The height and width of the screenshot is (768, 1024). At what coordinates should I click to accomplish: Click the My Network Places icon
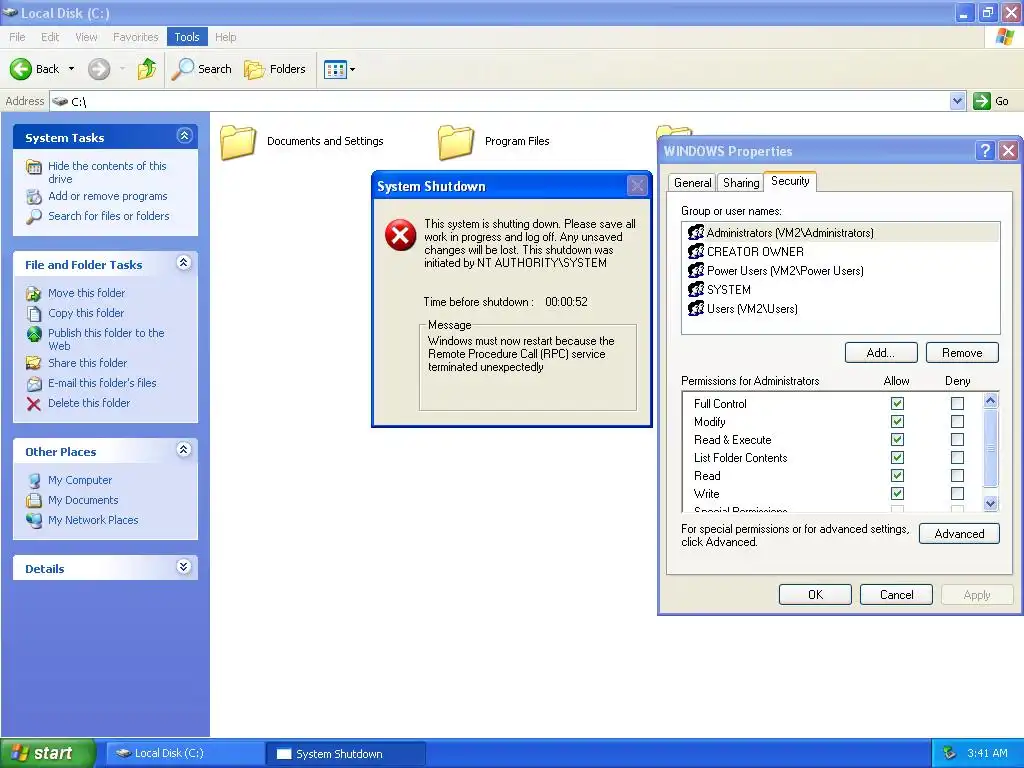pyautogui.click(x=33, y=520)
